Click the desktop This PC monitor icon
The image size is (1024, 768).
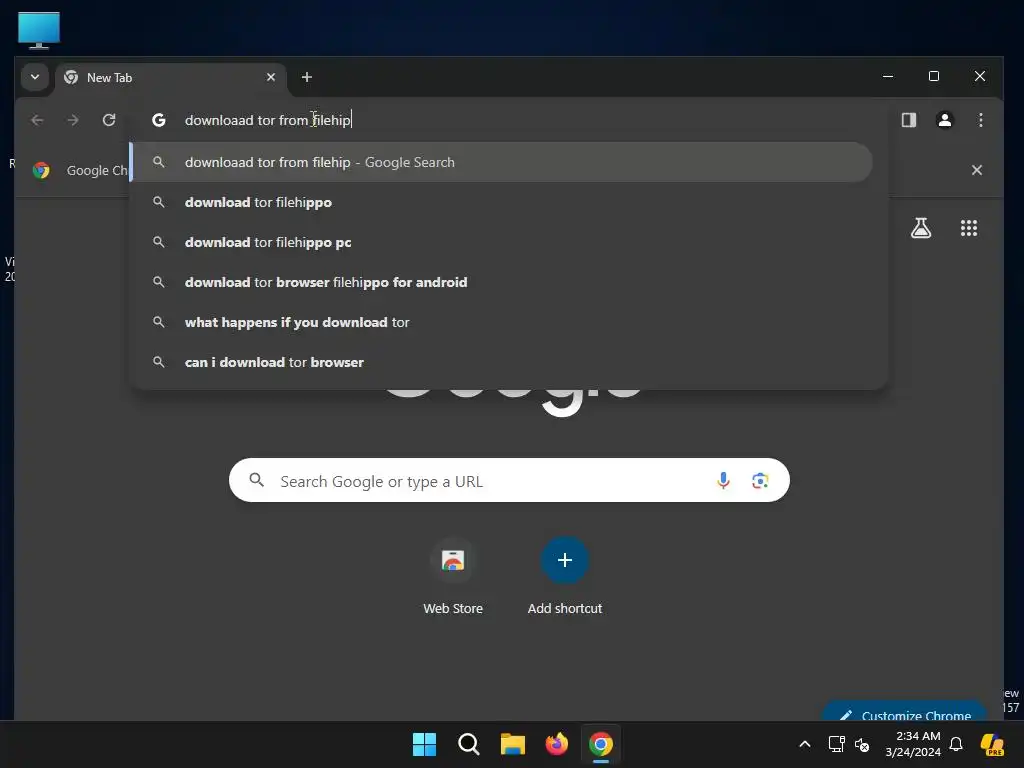coord(39,30)
